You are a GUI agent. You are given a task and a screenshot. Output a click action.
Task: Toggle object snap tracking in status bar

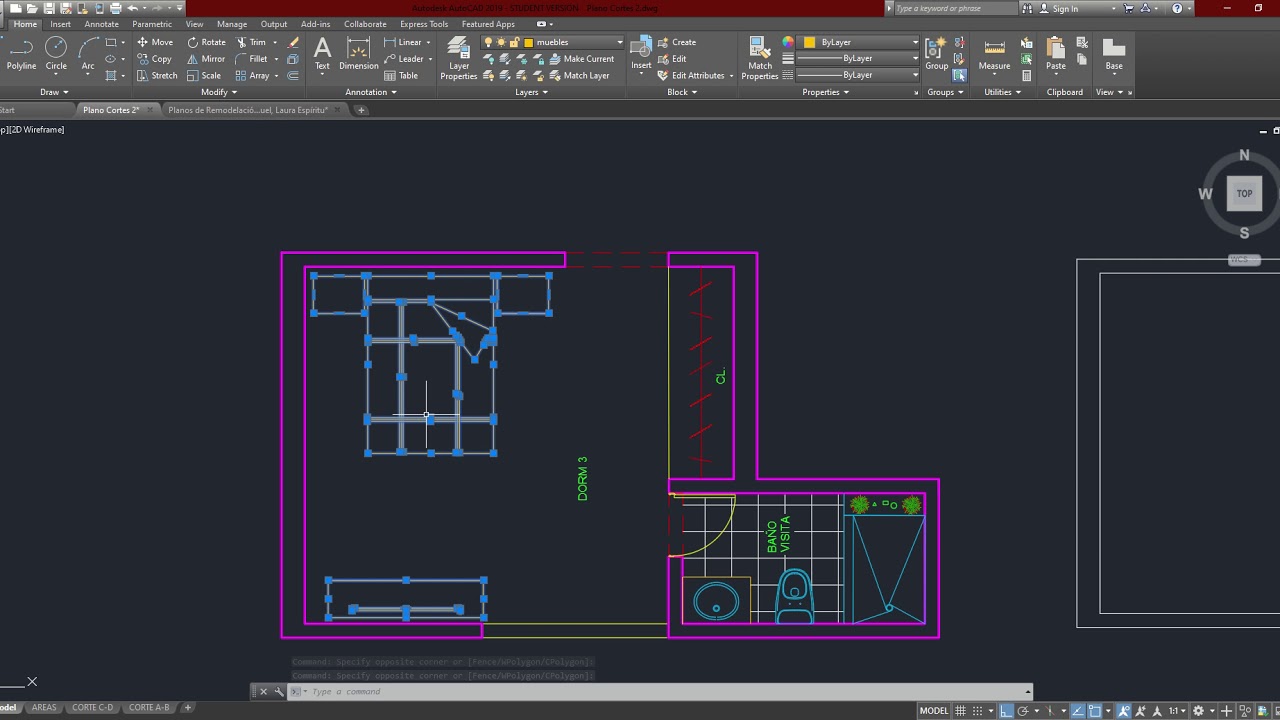[1080, 711]
